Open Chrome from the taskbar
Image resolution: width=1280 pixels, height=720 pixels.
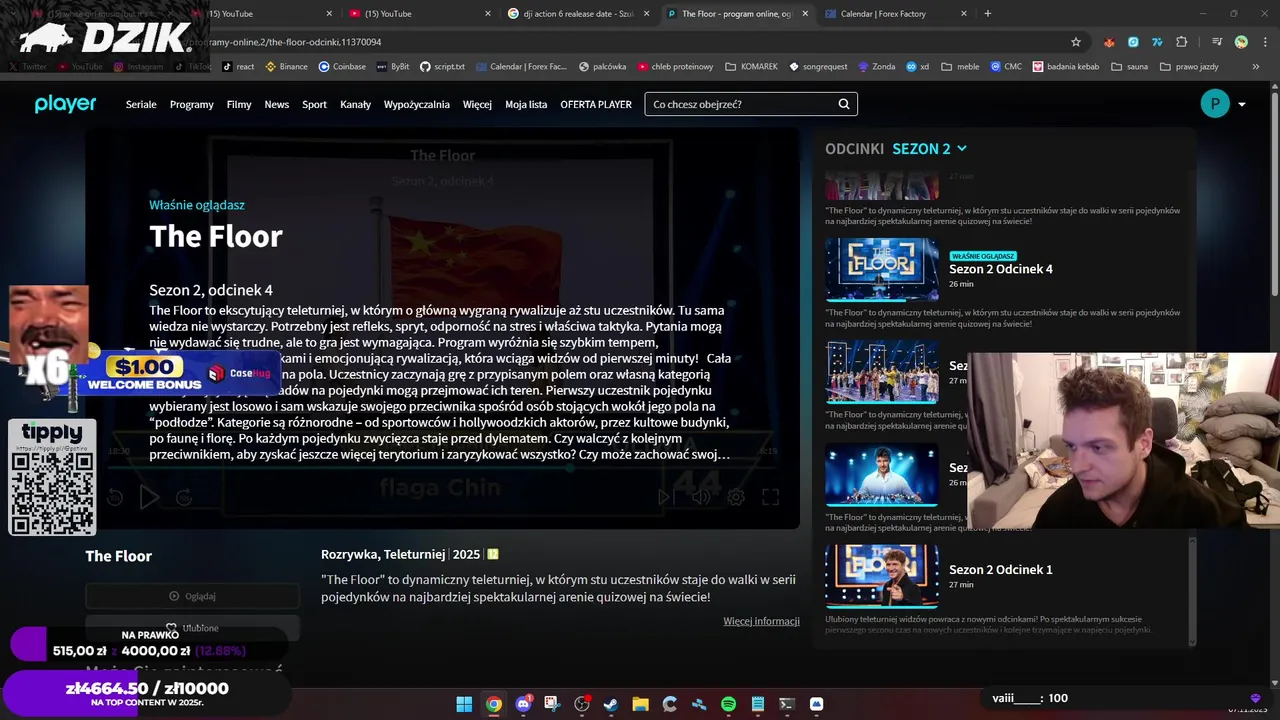click(x=494, y=704)
